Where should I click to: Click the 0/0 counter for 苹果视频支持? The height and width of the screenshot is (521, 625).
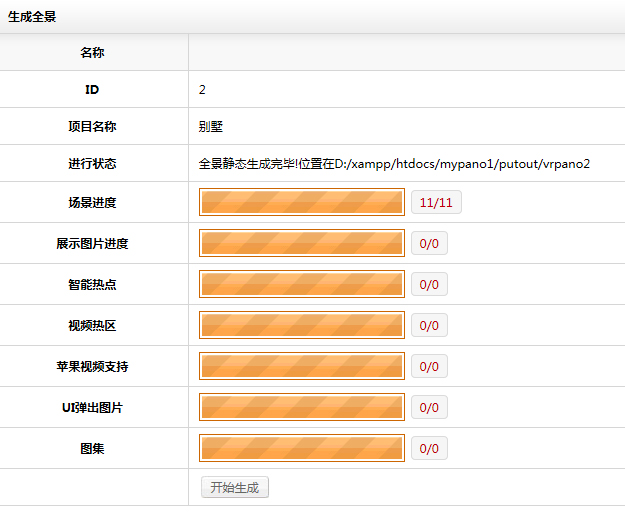429,367
